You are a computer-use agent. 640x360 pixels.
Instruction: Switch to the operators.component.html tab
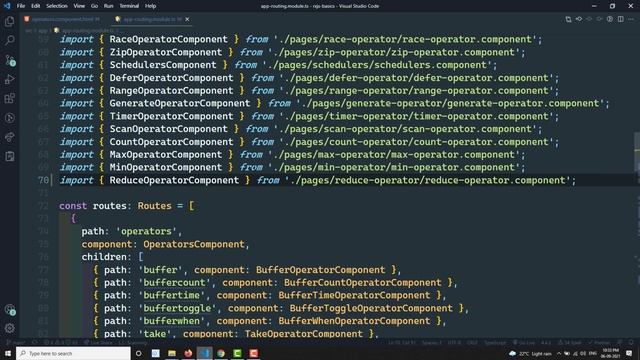(x=62, y=19)
